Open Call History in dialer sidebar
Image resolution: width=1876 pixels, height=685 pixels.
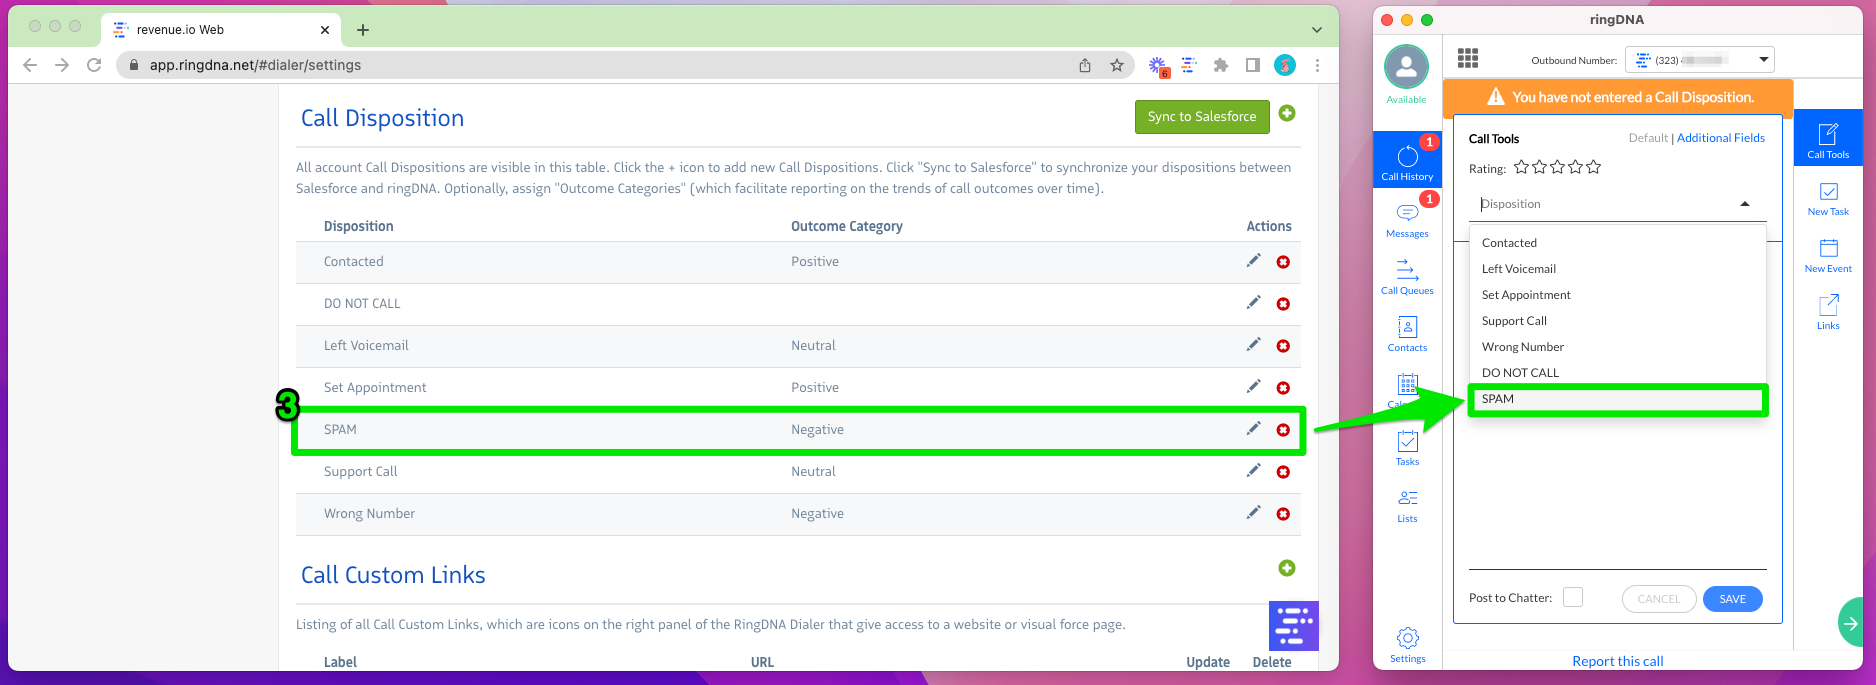point(1407,161)
